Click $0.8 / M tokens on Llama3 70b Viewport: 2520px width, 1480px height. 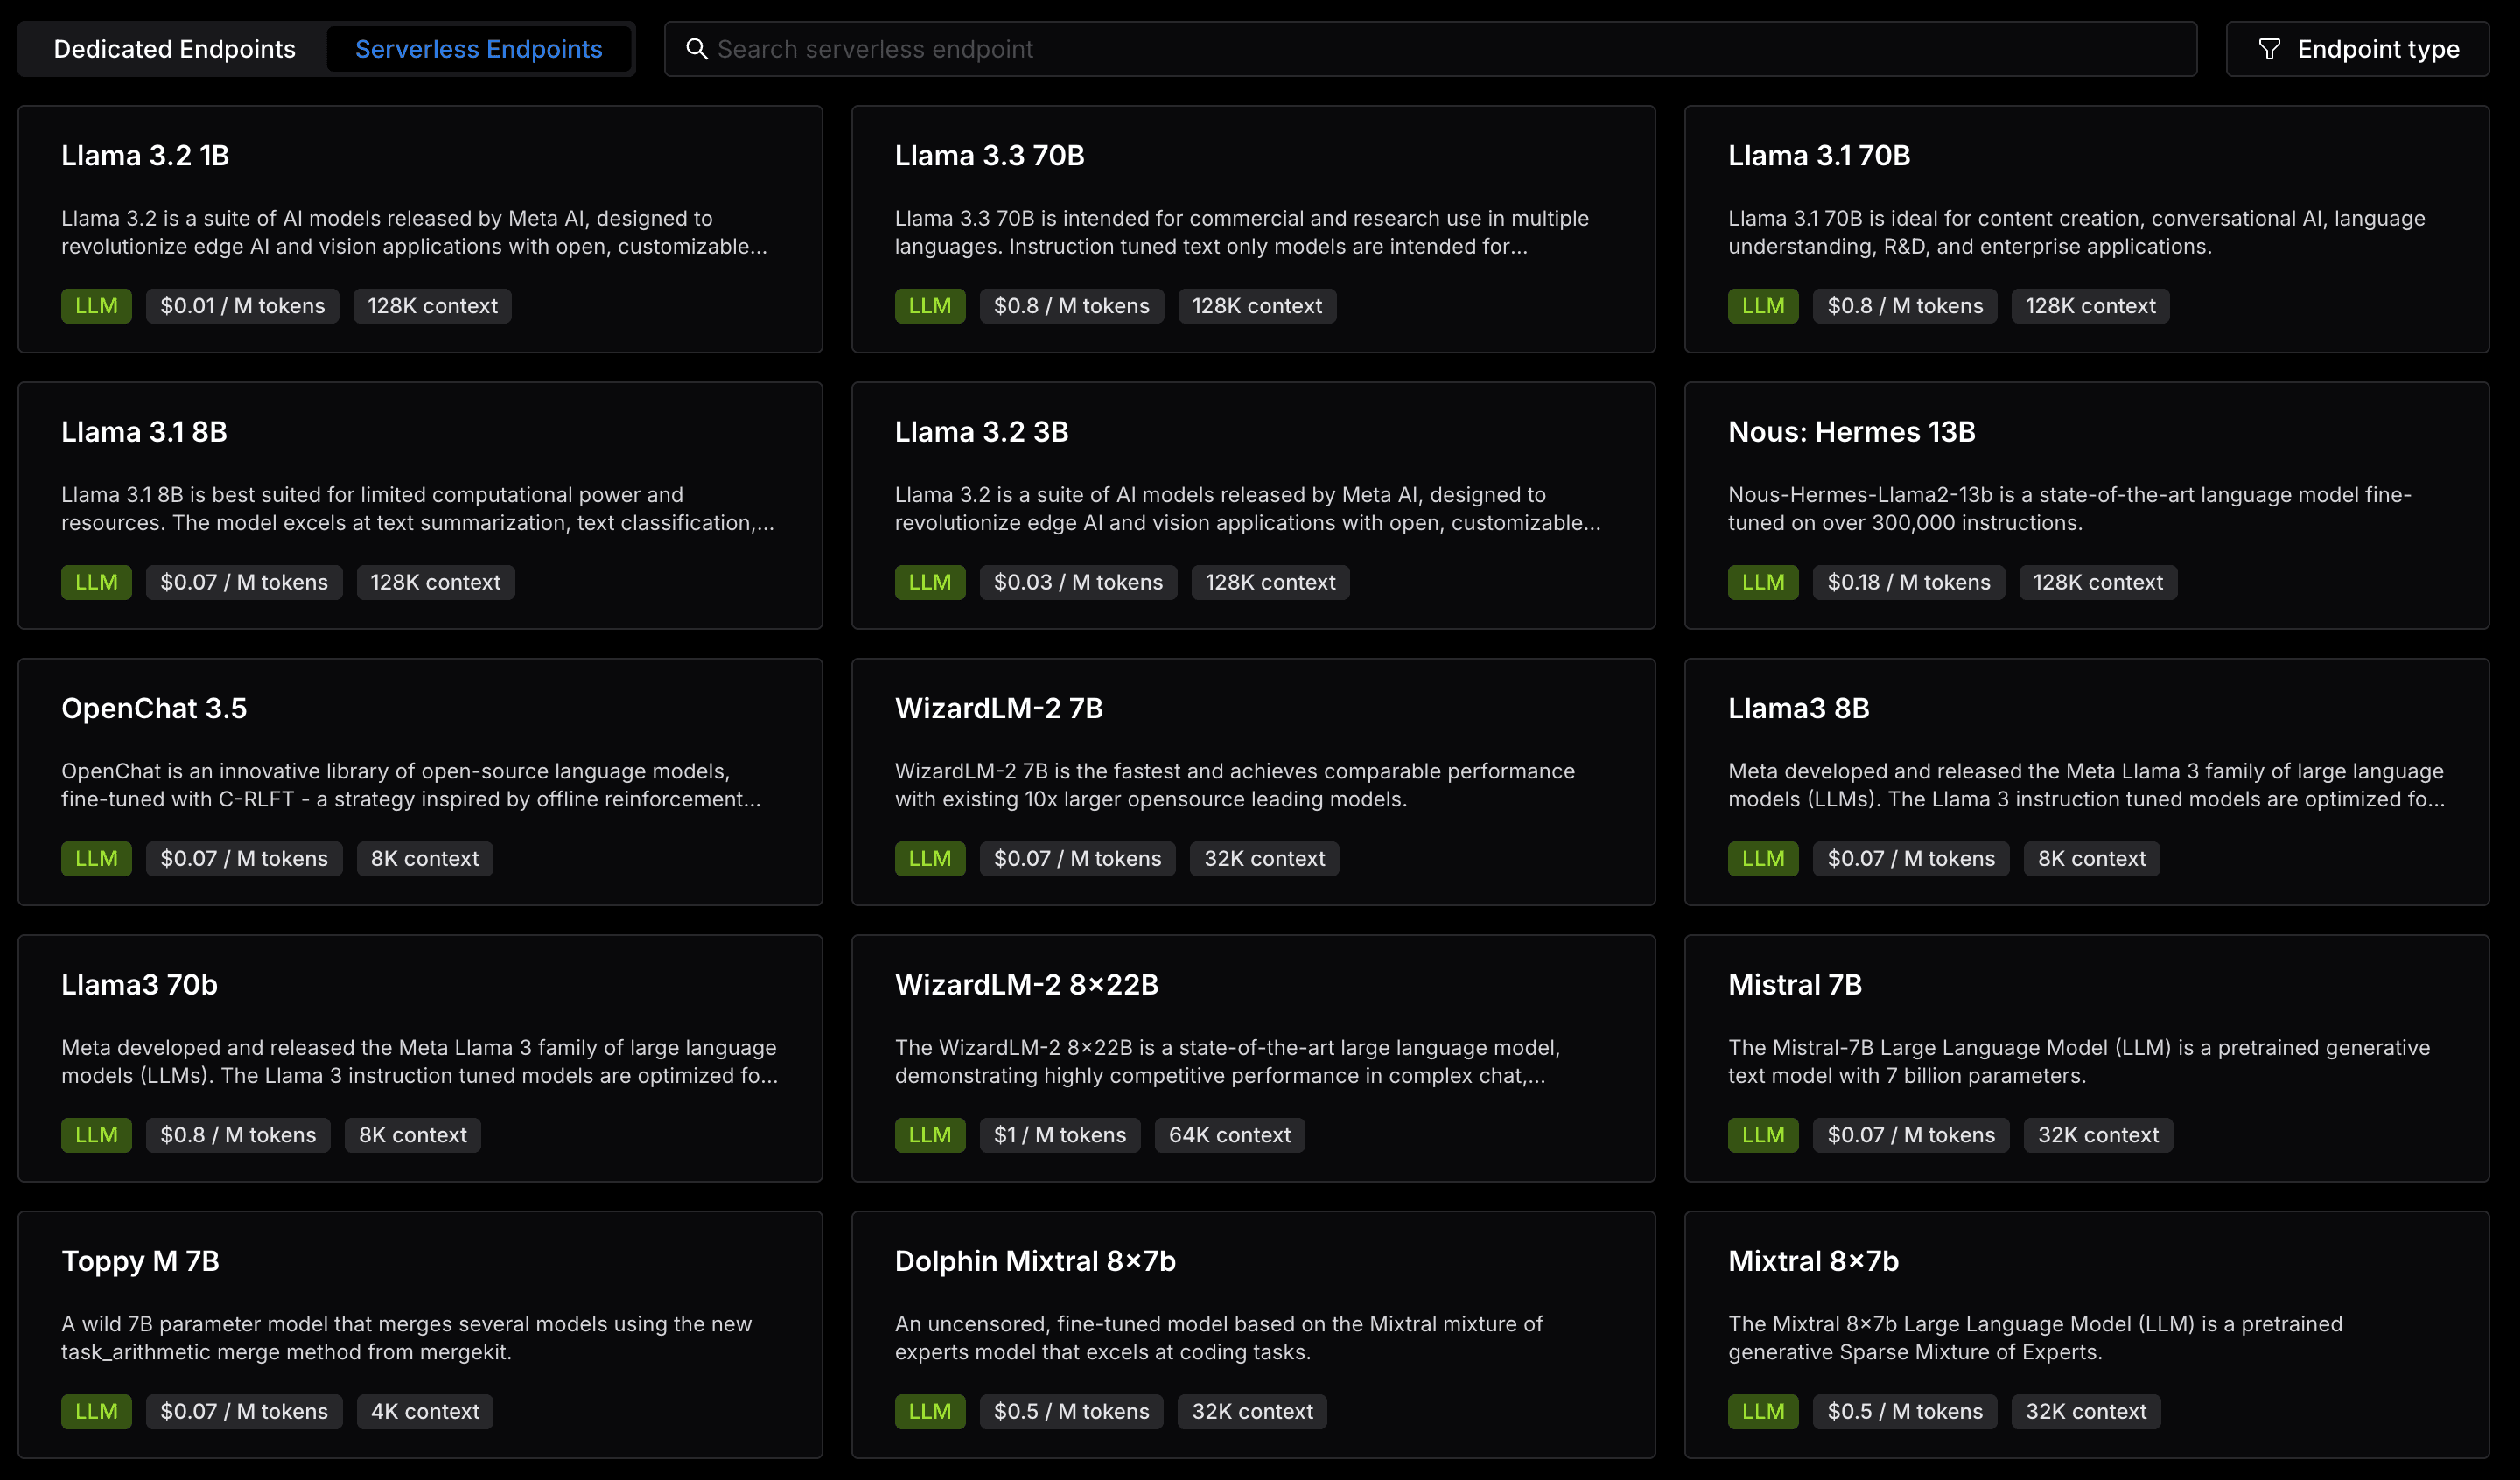(238, 1135)
